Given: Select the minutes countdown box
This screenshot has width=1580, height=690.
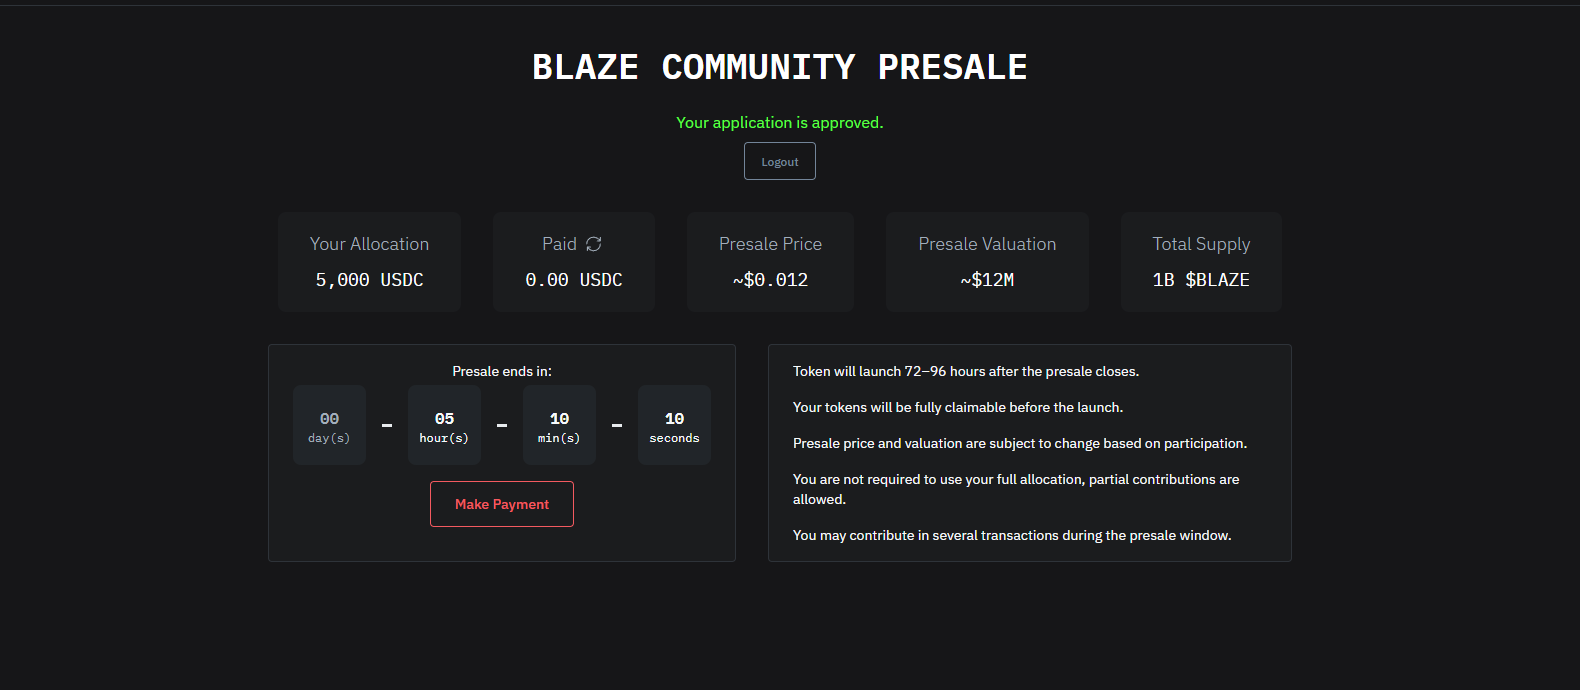Looking at the screenshot, I should [x=559, y=425].
